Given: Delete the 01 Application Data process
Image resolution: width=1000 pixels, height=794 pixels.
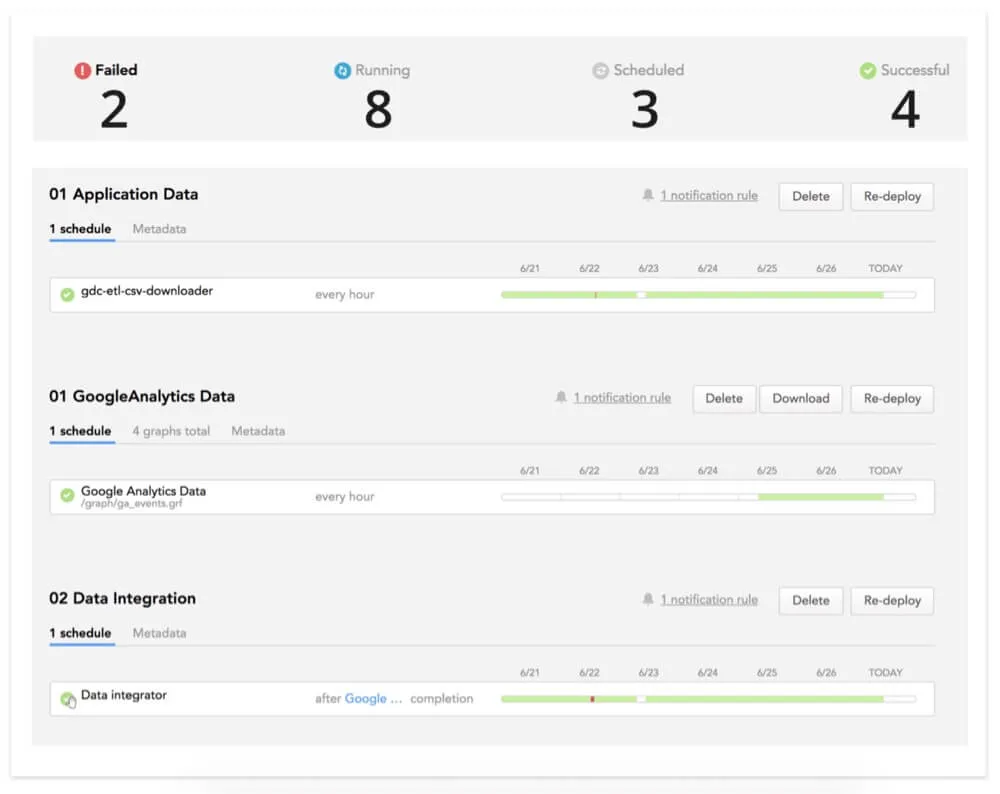Looking at the screenshot, I should tap(810, 196).
